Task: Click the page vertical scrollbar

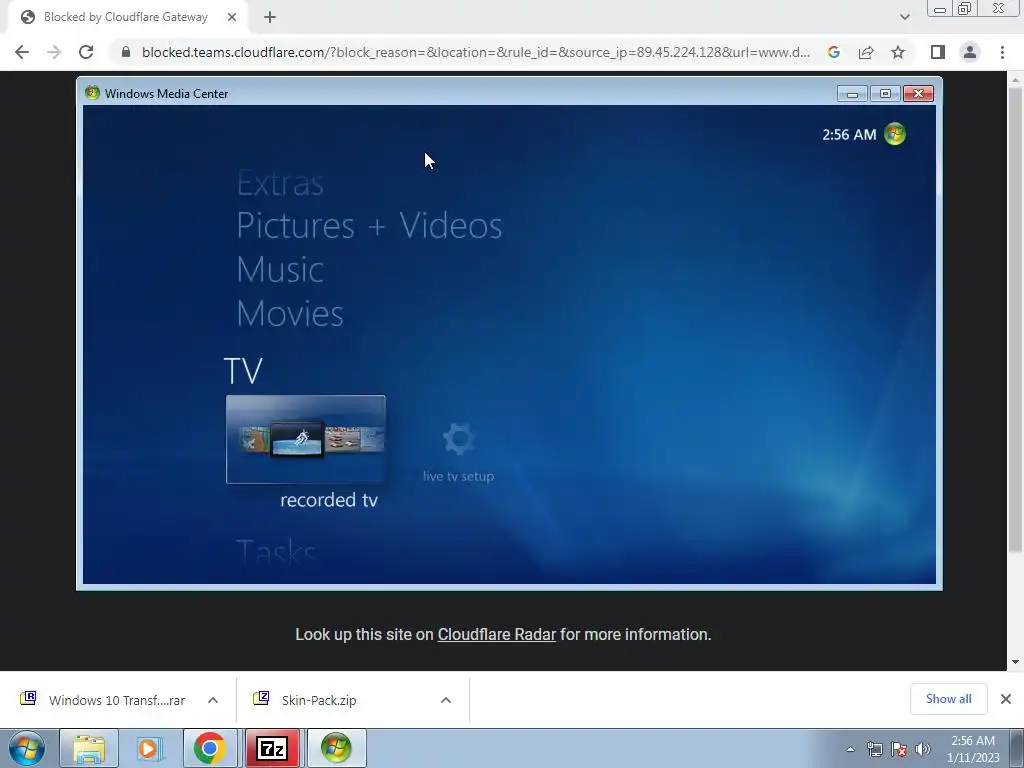Action: point(1015,320)
